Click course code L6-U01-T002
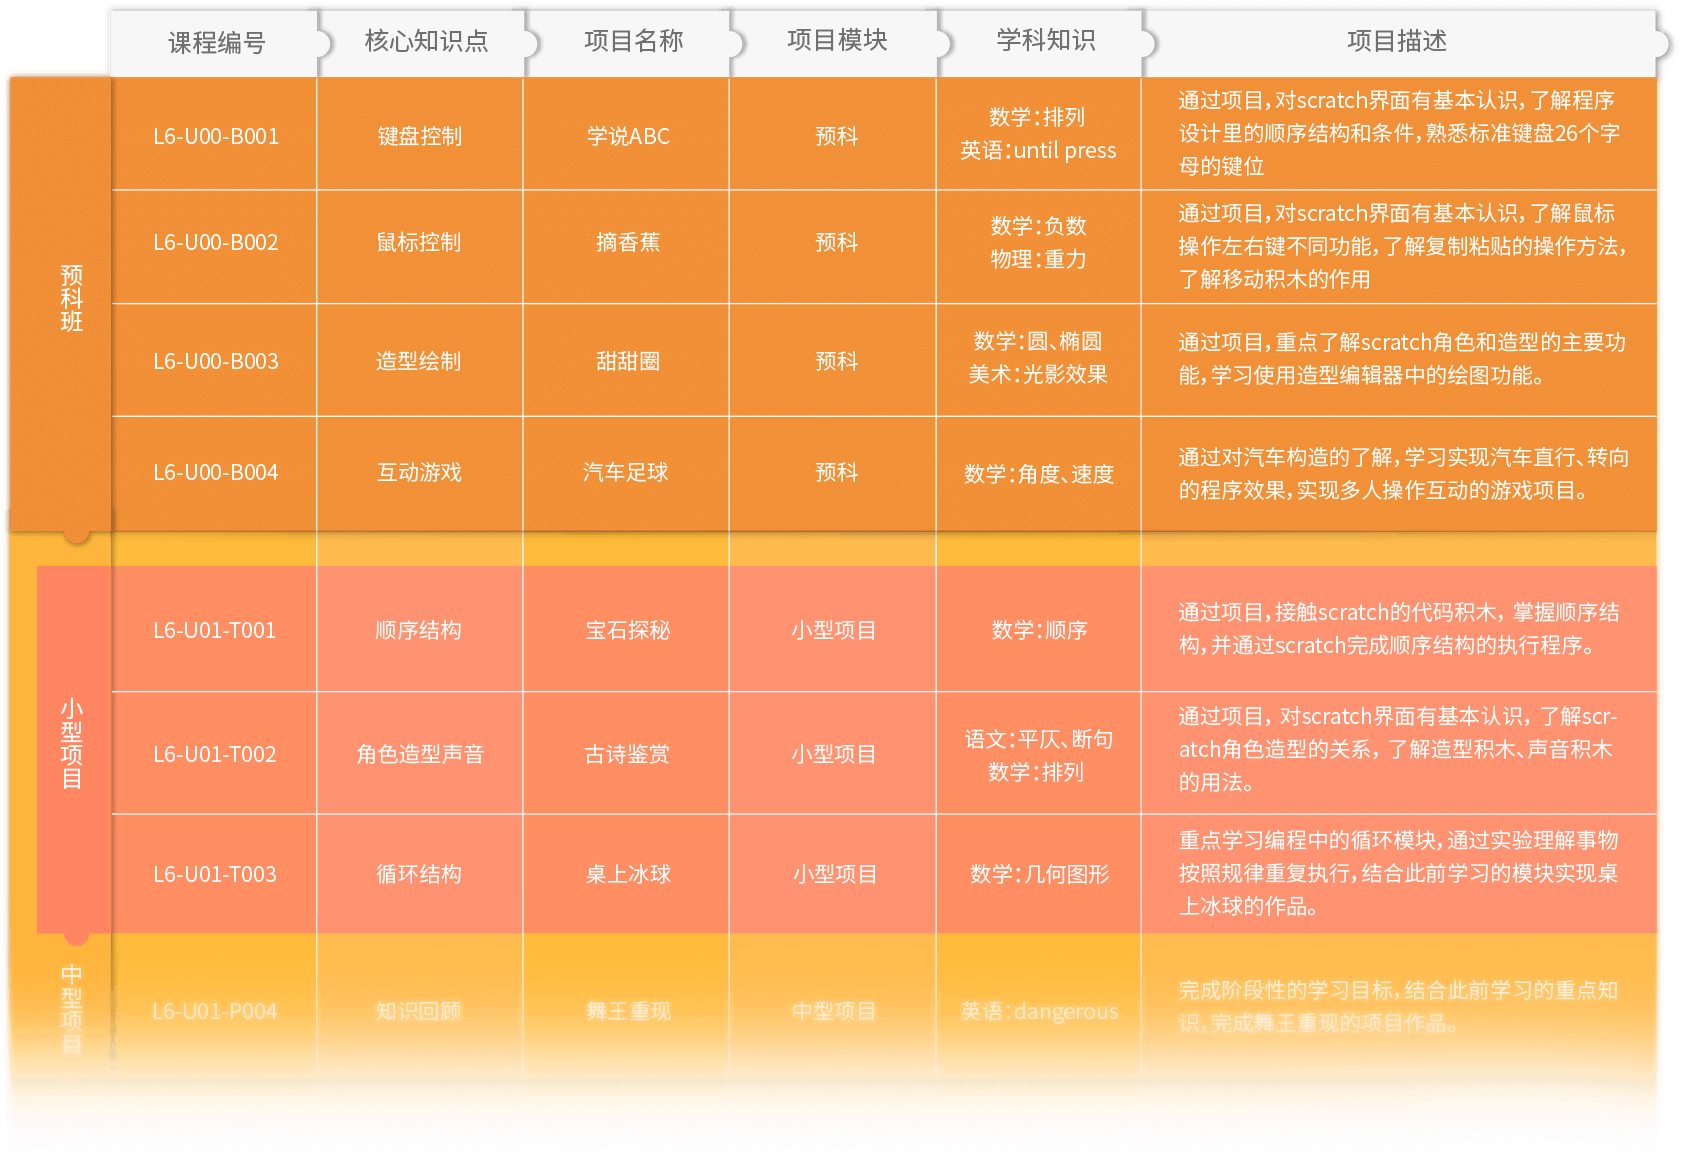Image resolution: width=1681 pixels, height=1157 pixels. (x=214, y=754)
